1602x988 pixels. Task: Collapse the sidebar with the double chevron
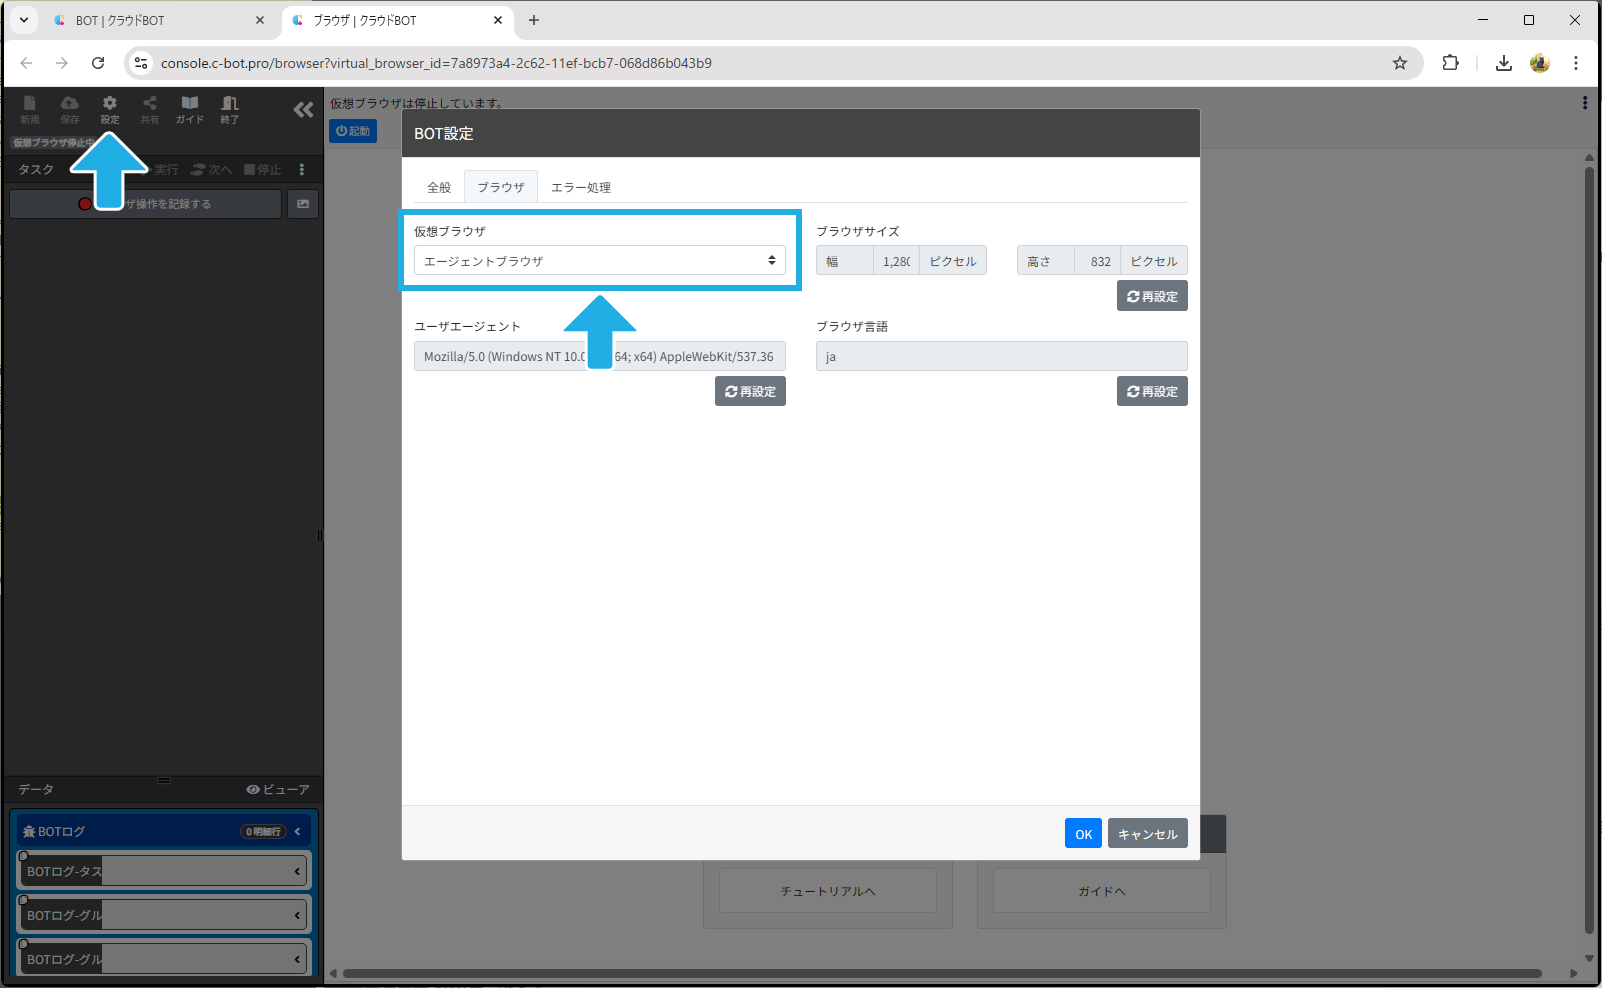point(303,110)
